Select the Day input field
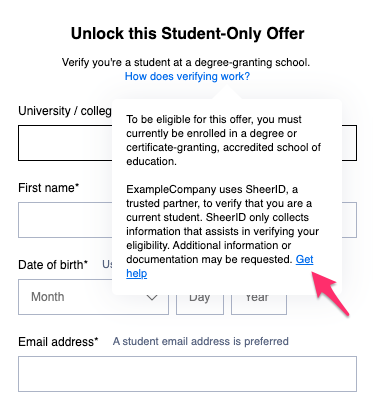Screen dimensions: 377x403 200,305
